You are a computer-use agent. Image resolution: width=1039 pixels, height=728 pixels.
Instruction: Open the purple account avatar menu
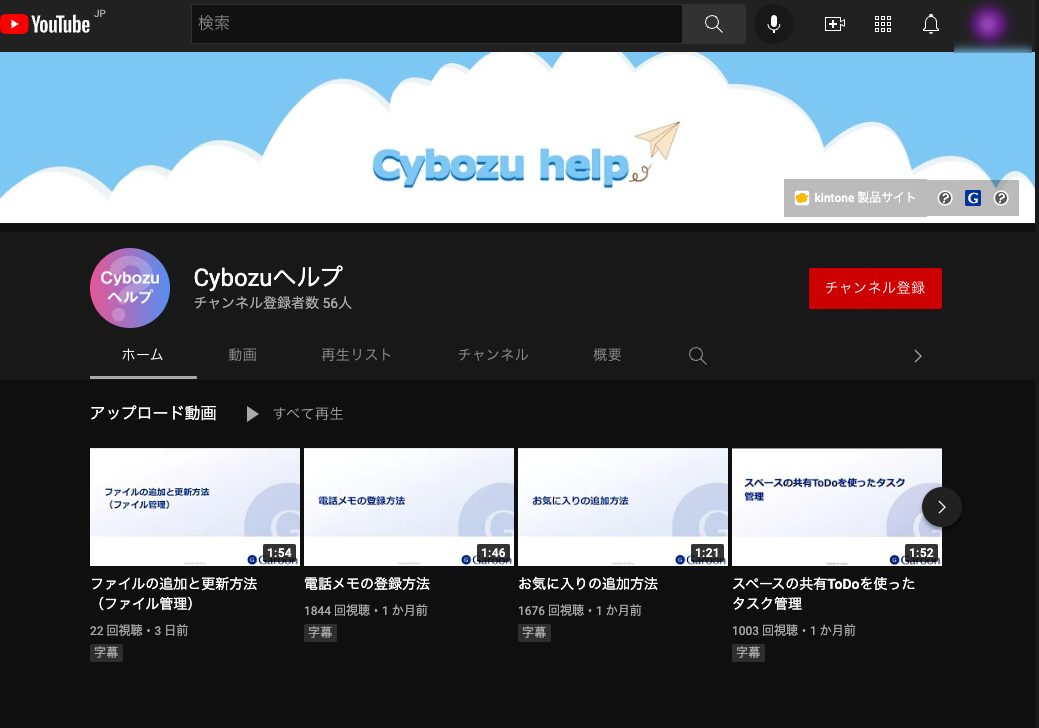pyautogui.click(x=988, y=24)
